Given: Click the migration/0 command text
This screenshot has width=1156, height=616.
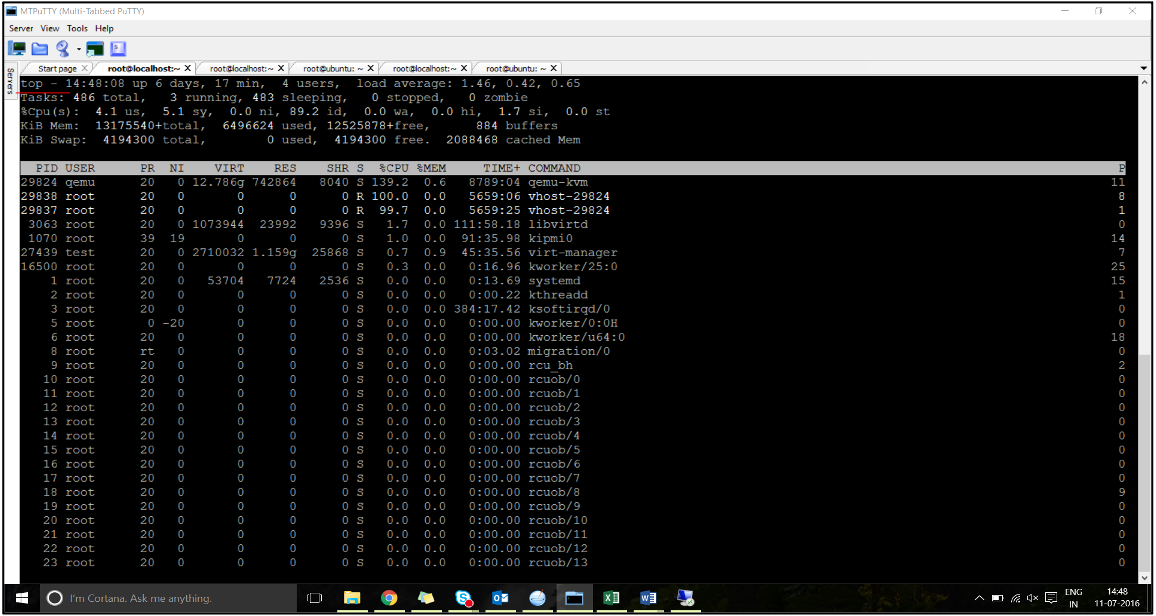Looking at the screenshot, I should (568, 351).
